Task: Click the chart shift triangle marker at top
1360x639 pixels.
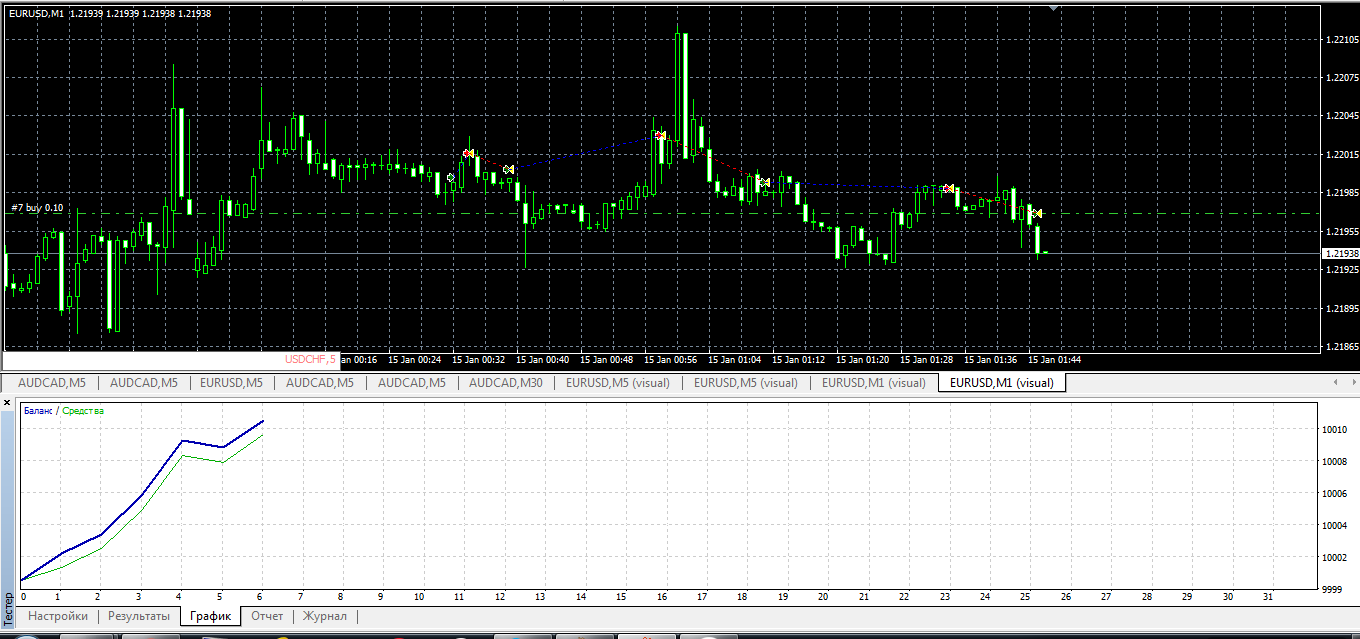Action: (x=1053, y=7)
